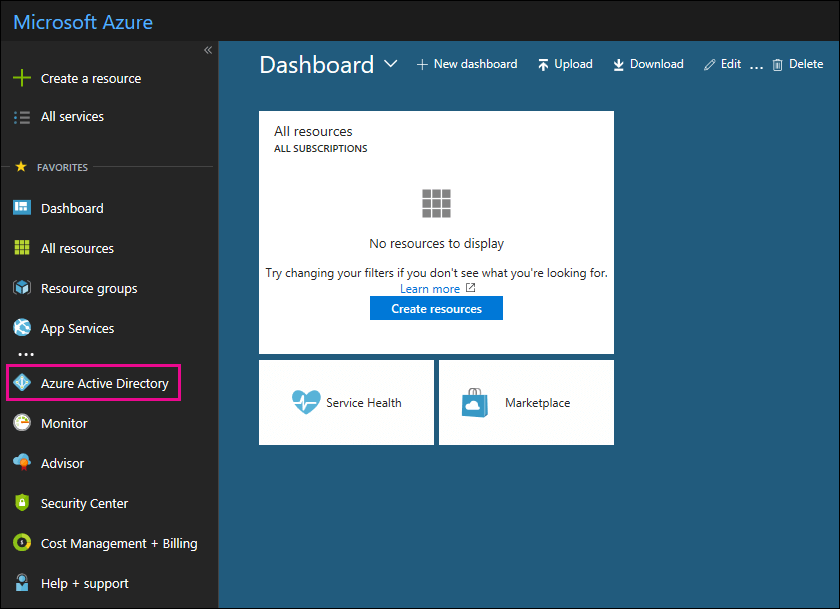This screenshot has width=840, height=609.
Task: Follow the Learn more link
Action: click(x=430, y=289)
